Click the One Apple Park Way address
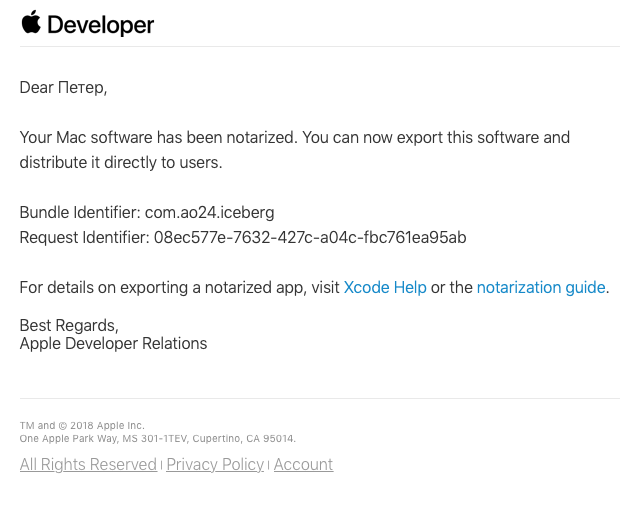This screenshot has width=640, height=514. (157, 439)
